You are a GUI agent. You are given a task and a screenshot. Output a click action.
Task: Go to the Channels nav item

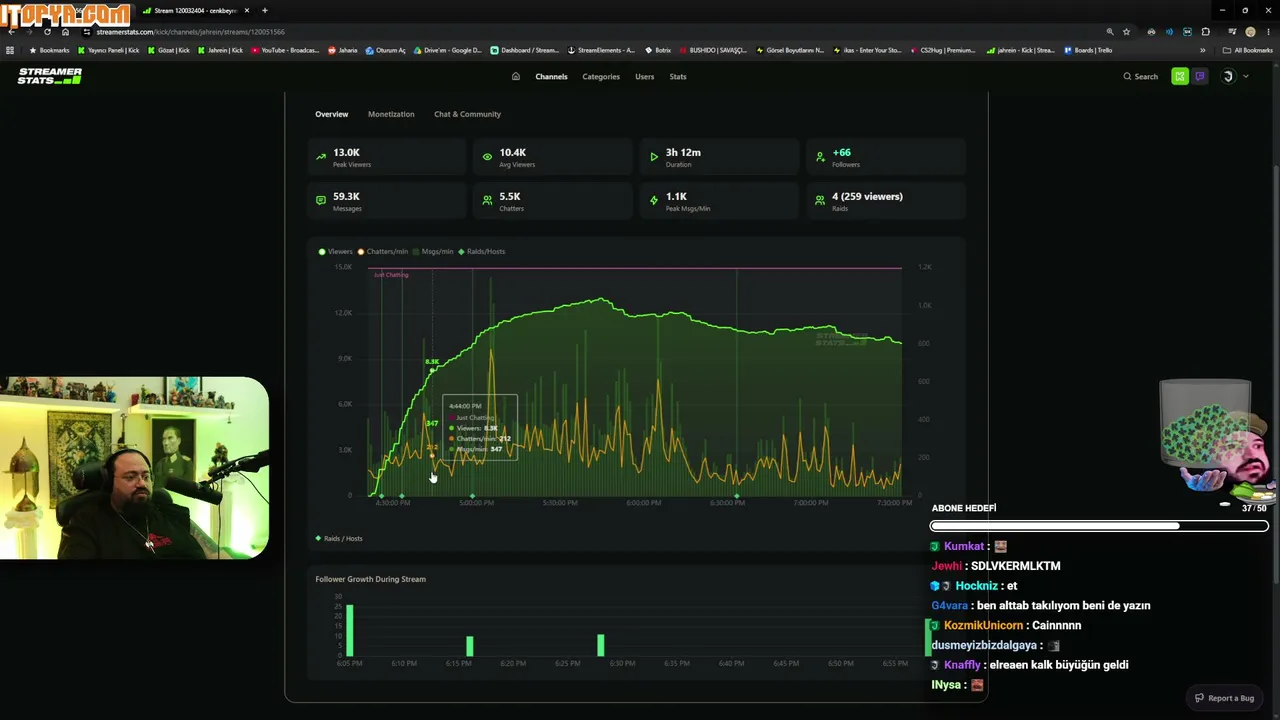551,76
